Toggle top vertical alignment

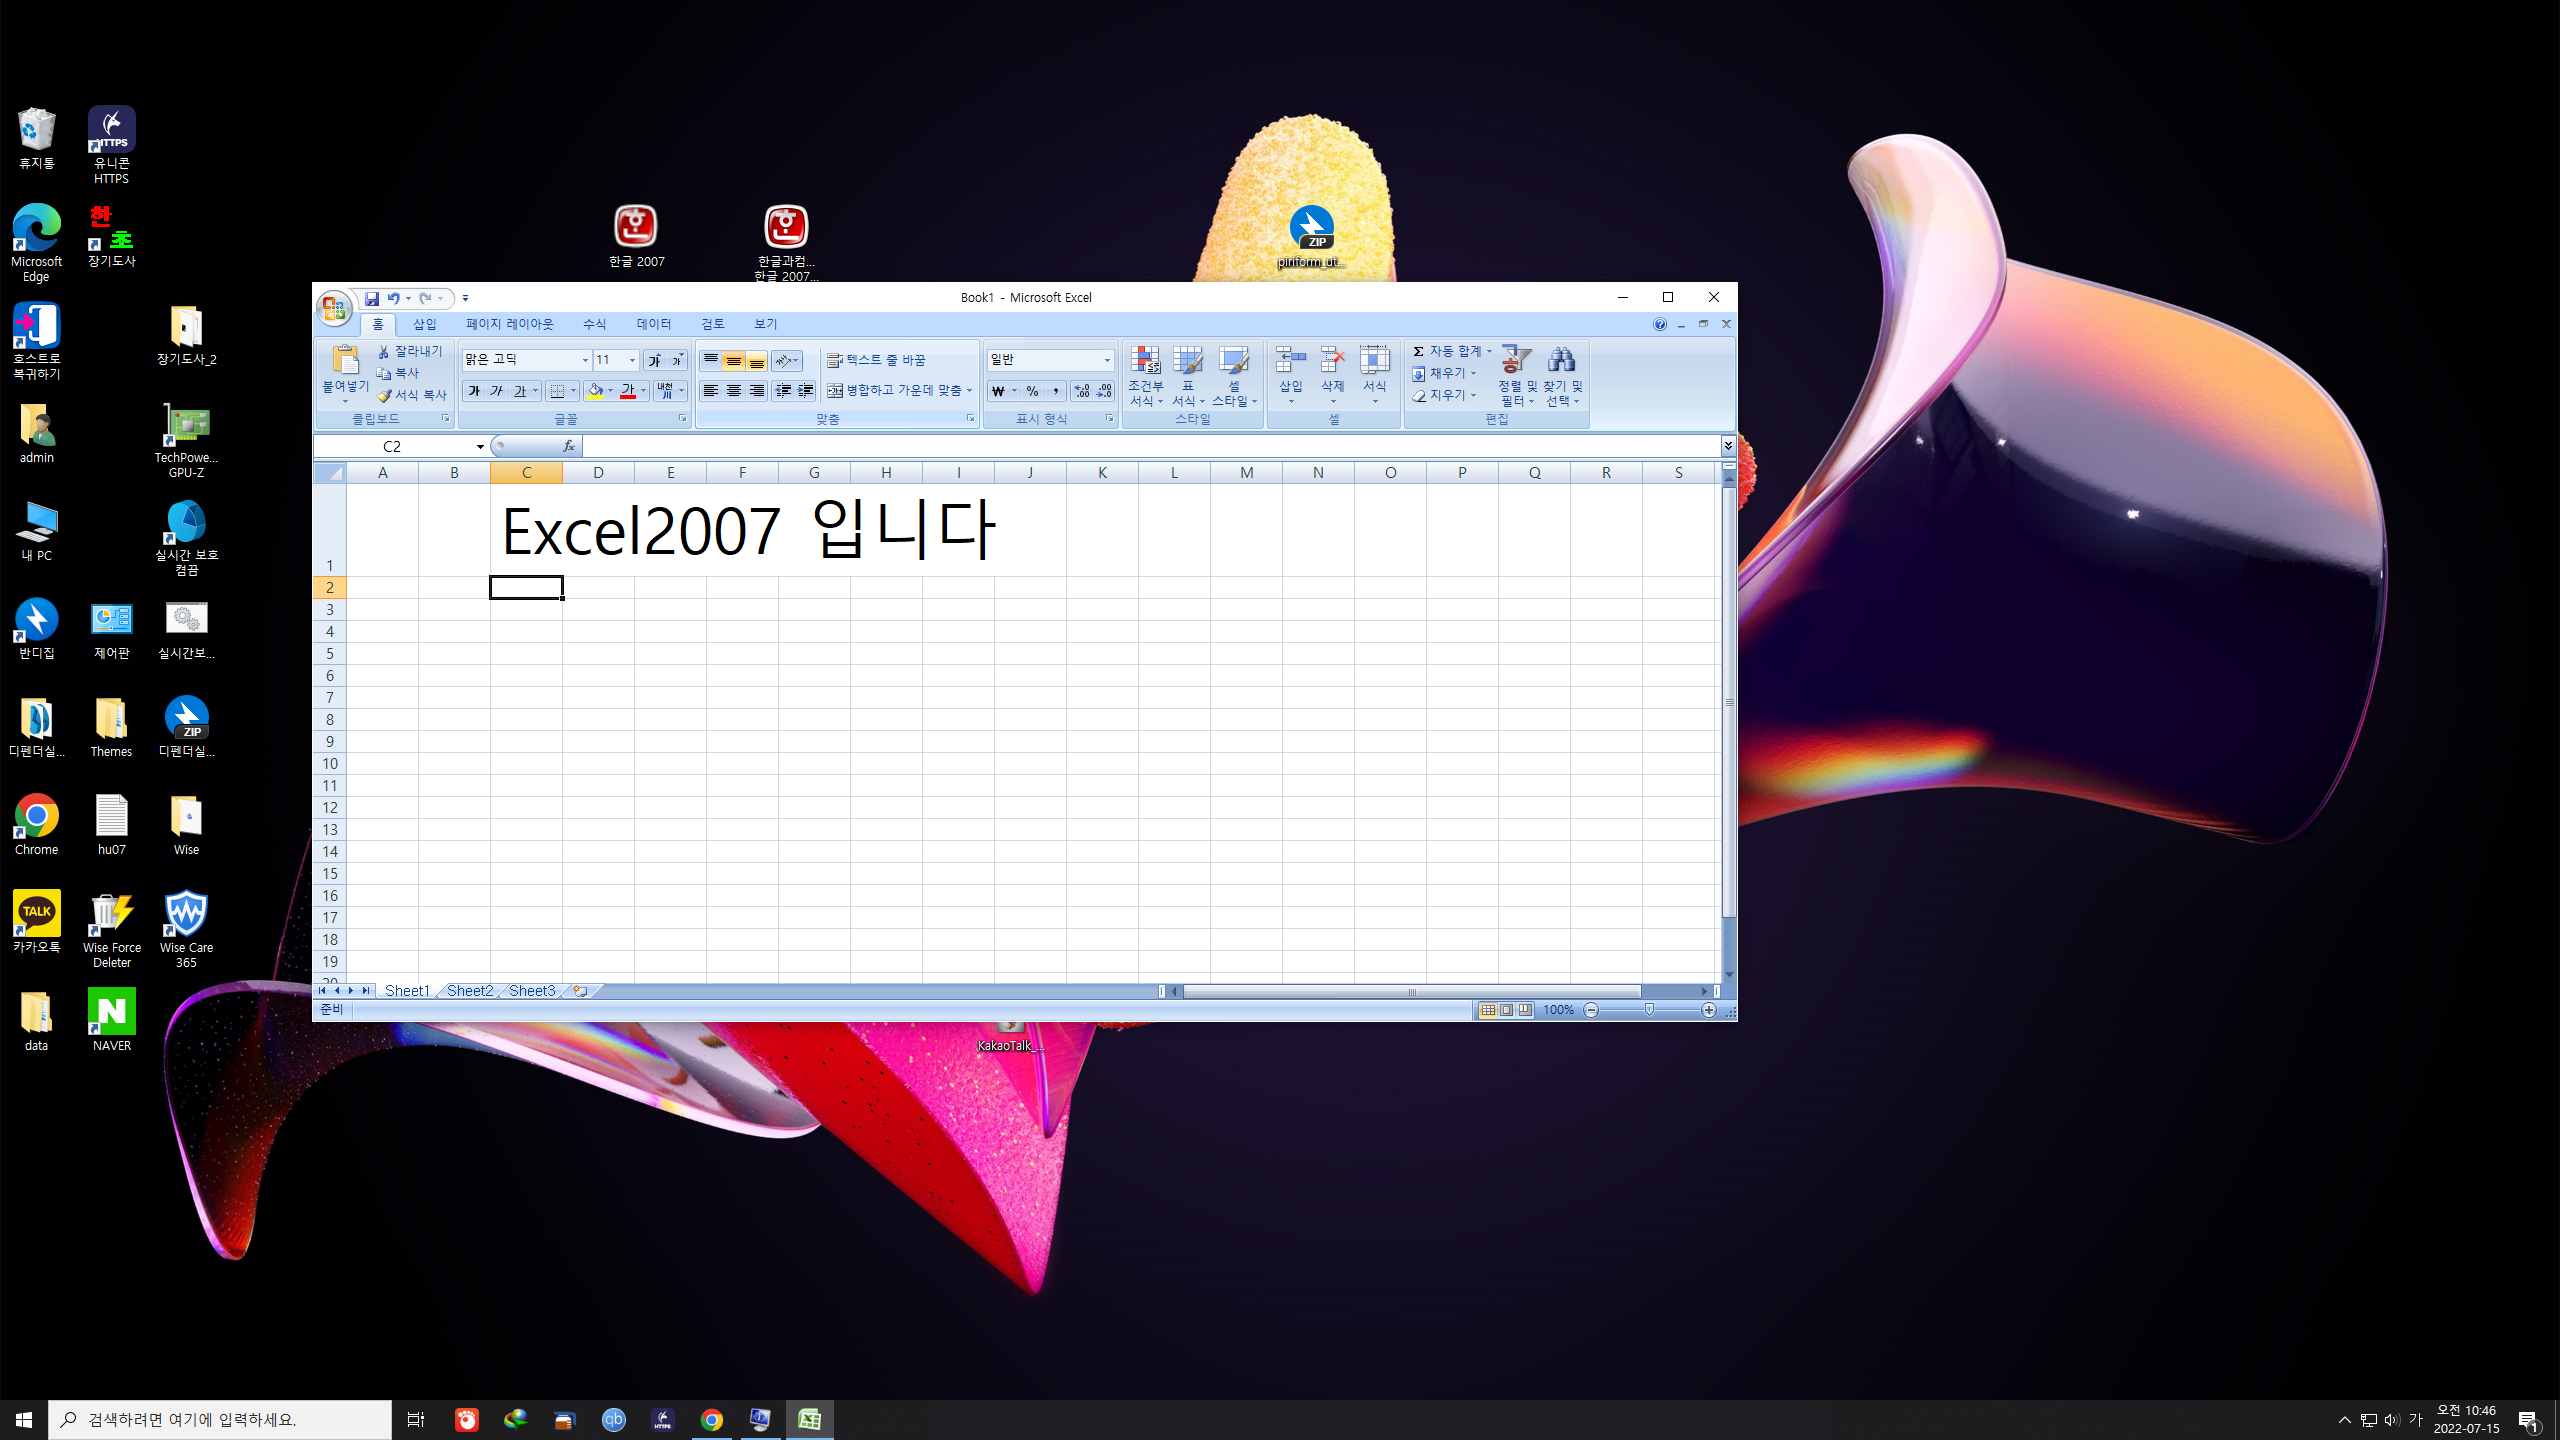(x=711, y=360)
